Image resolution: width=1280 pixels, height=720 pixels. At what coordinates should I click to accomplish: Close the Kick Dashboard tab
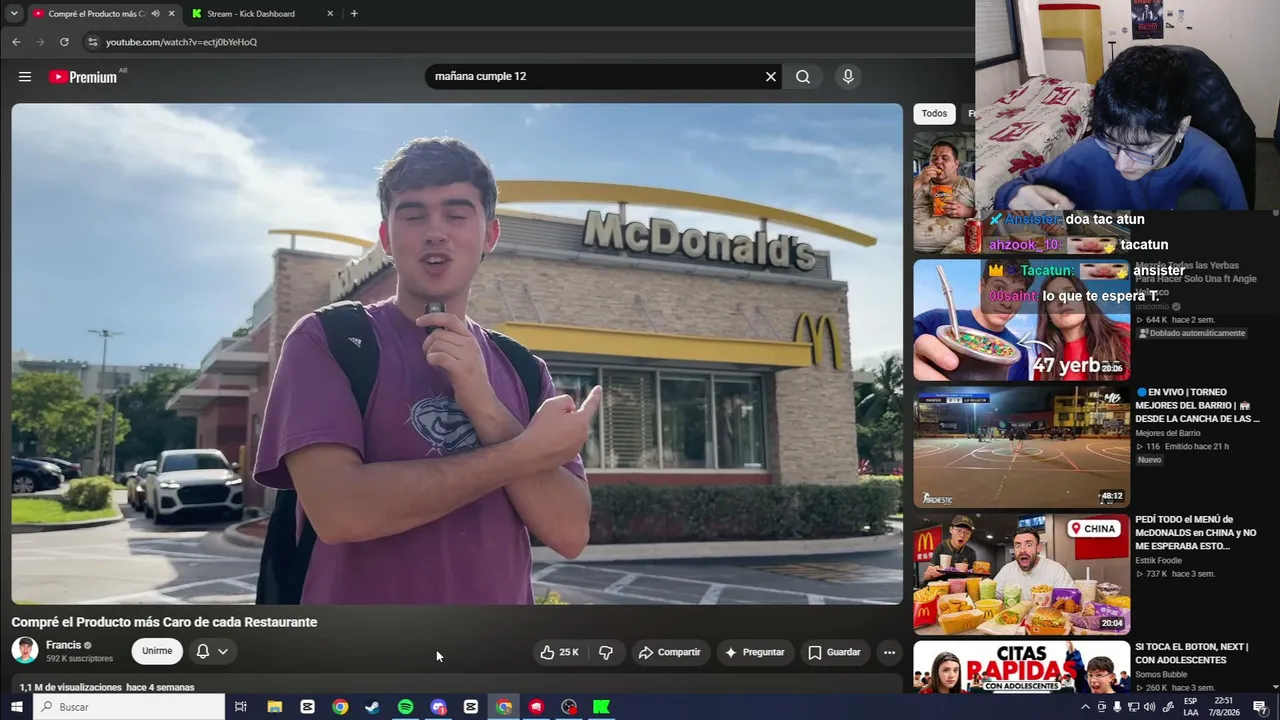330,14
